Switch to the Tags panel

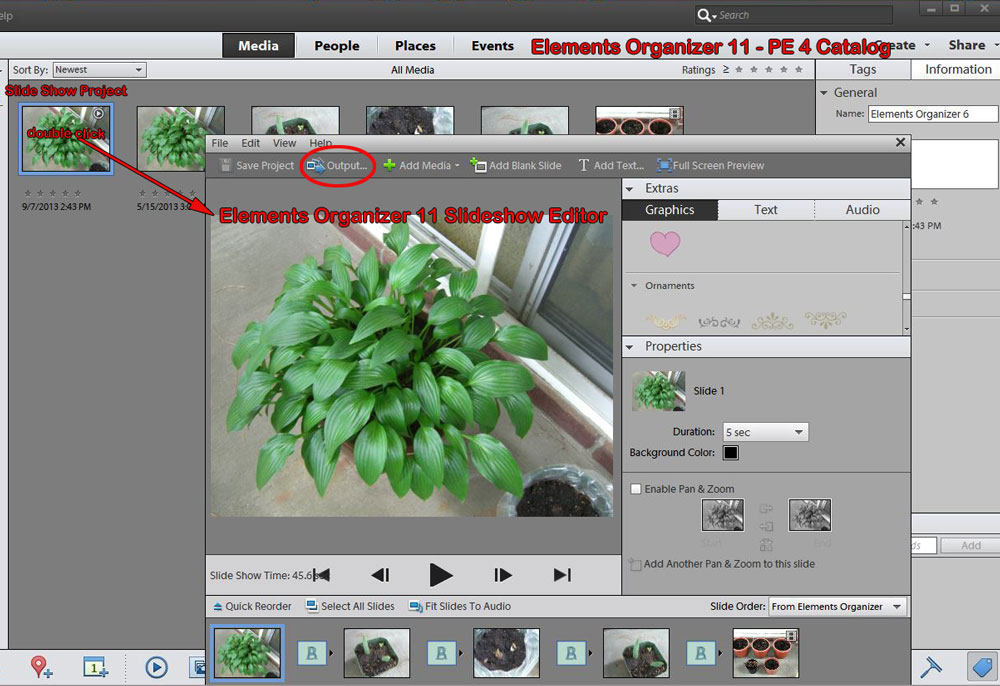click(862, 69)
